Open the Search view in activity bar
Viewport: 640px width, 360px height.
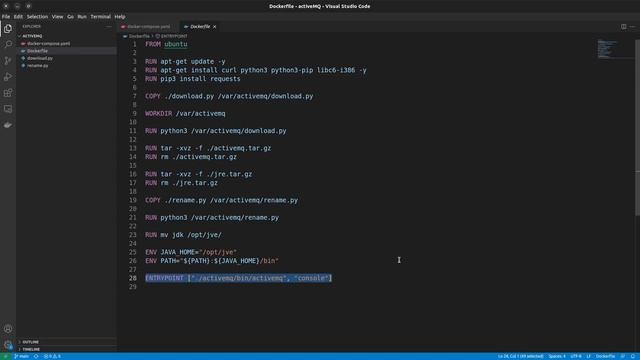(x=8, y=44)
